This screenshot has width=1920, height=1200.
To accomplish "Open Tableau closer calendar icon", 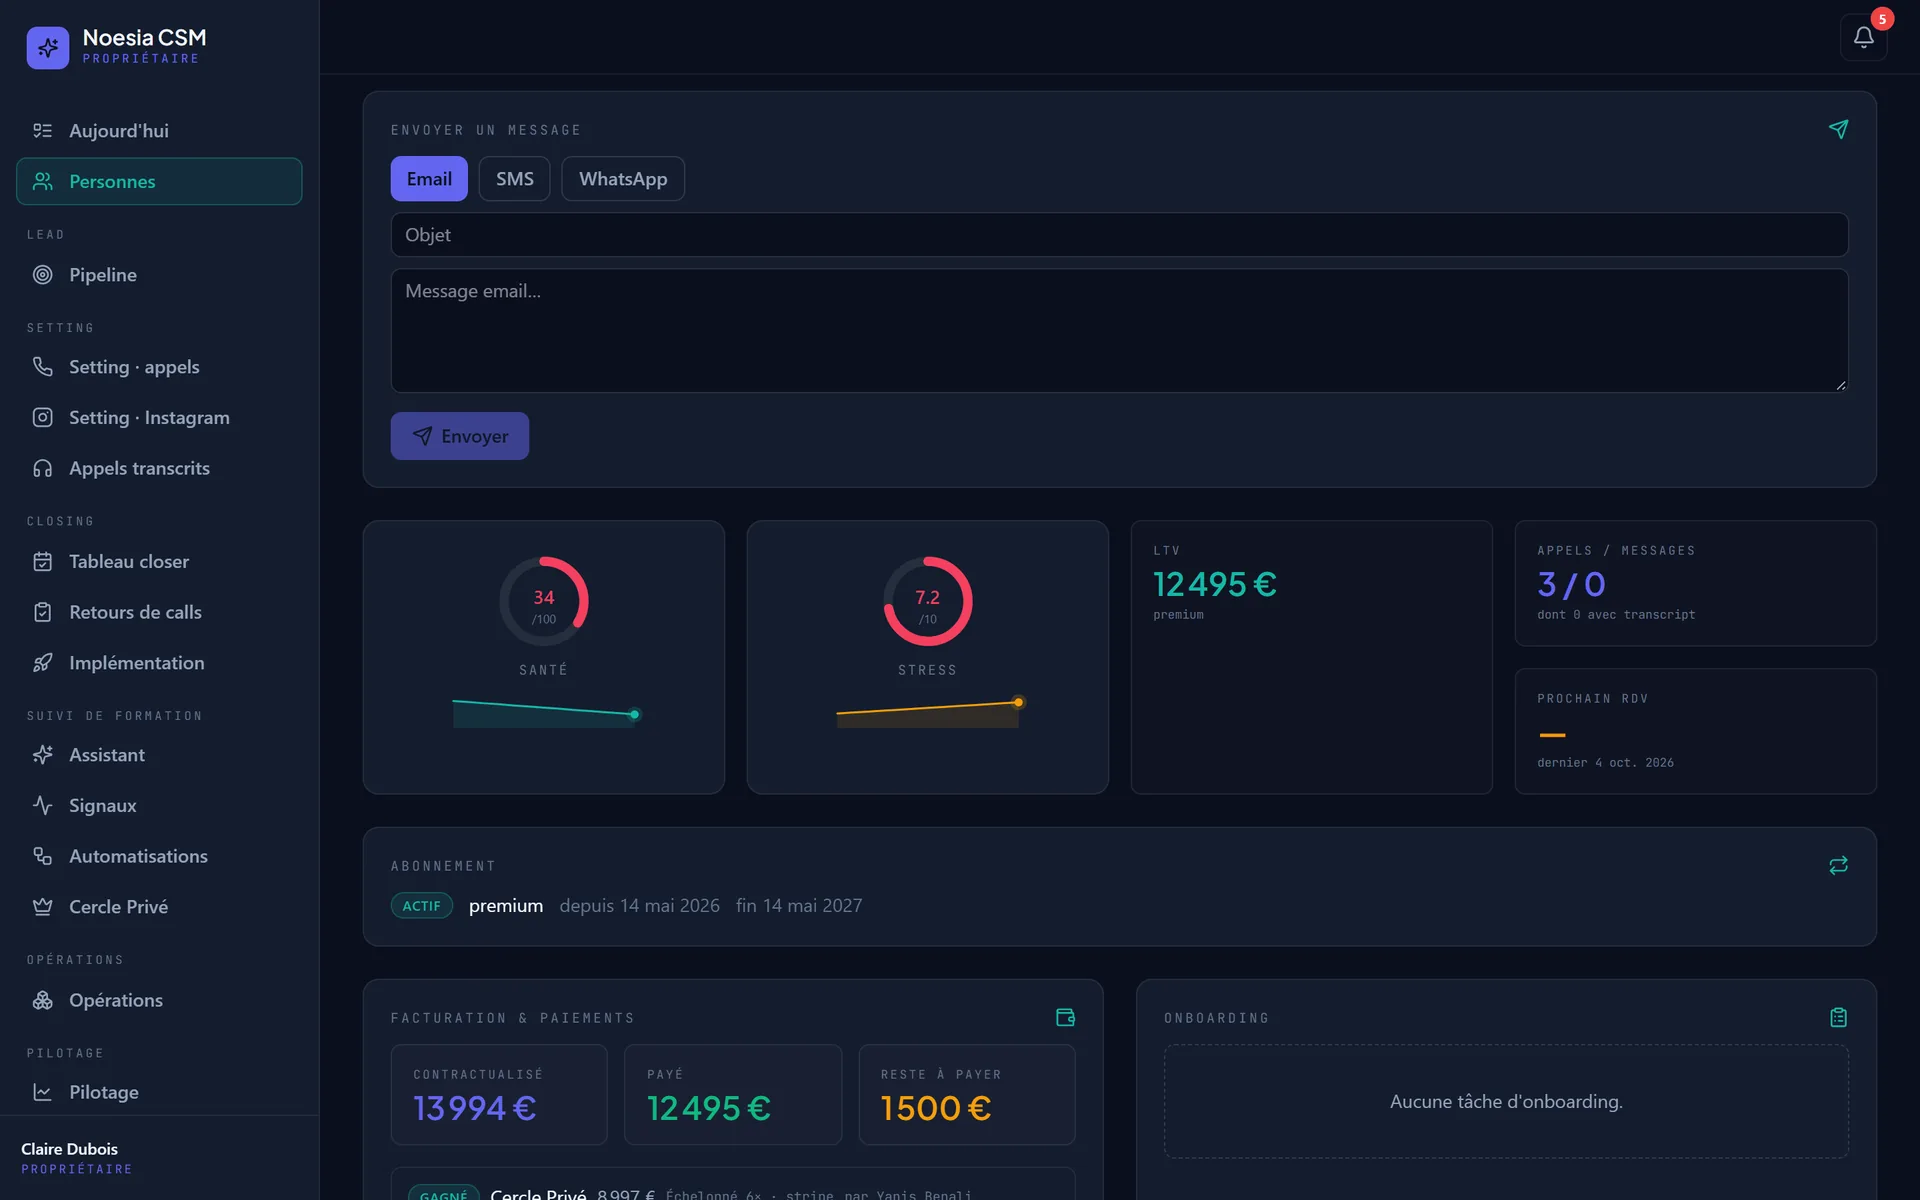I will click(x=42, y=562).
